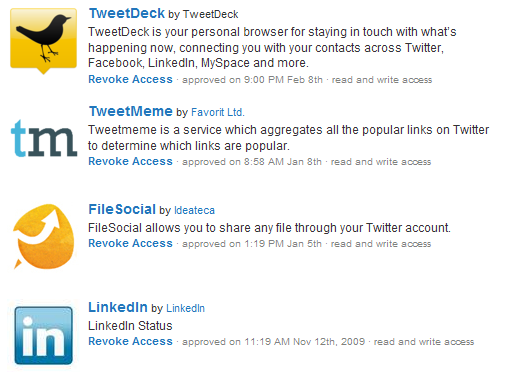Click the FileSocial orange egg icon
Viewport: 509px width, 372px height.
tap(44, 236)
